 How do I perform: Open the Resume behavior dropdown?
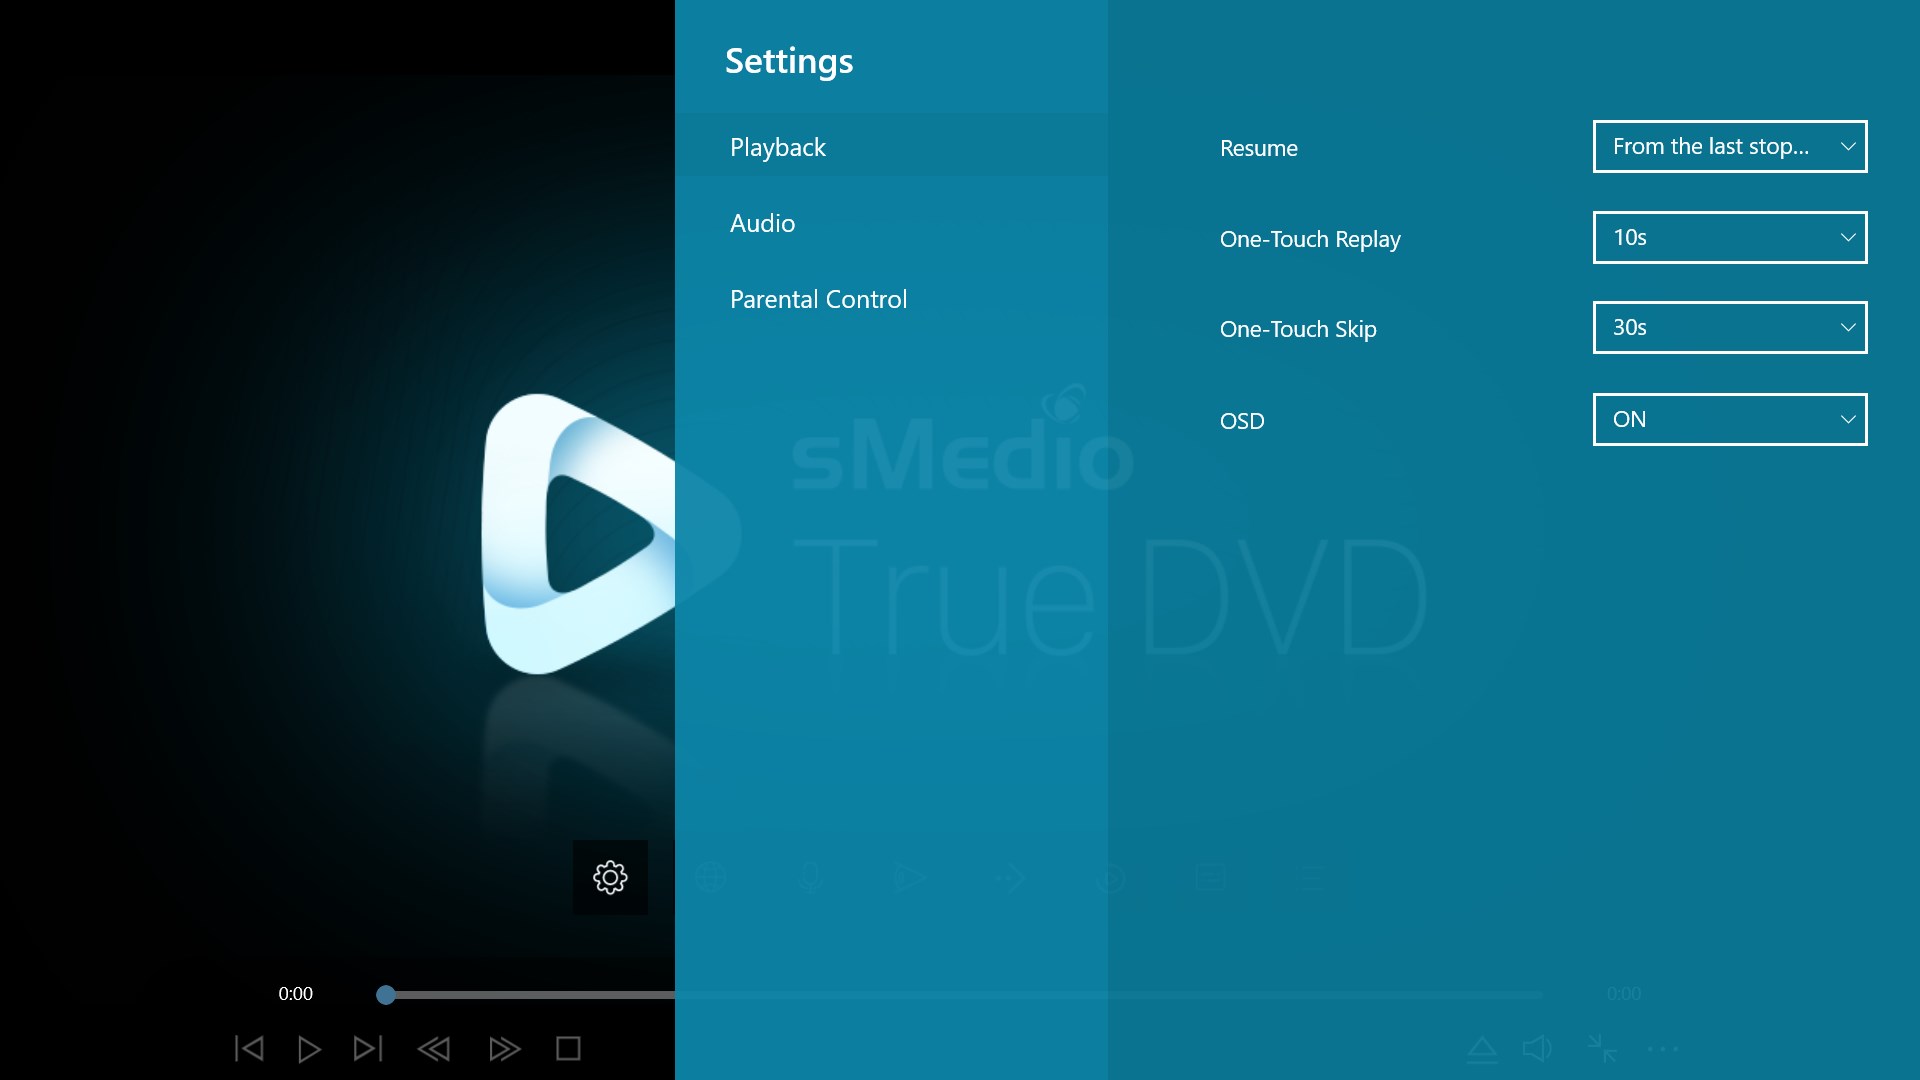1730,146
